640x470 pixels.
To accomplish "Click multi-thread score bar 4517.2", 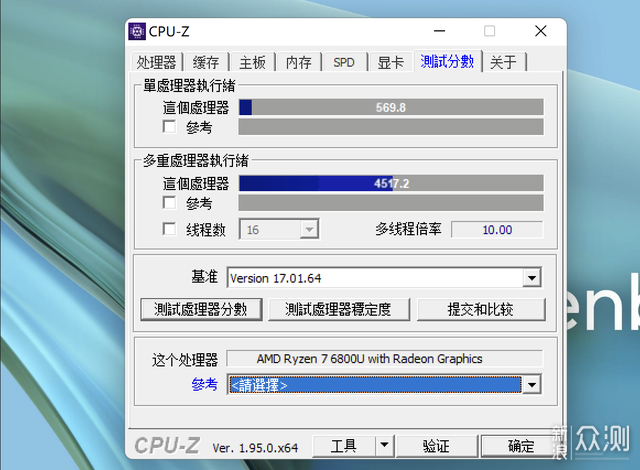I will 391,183.
